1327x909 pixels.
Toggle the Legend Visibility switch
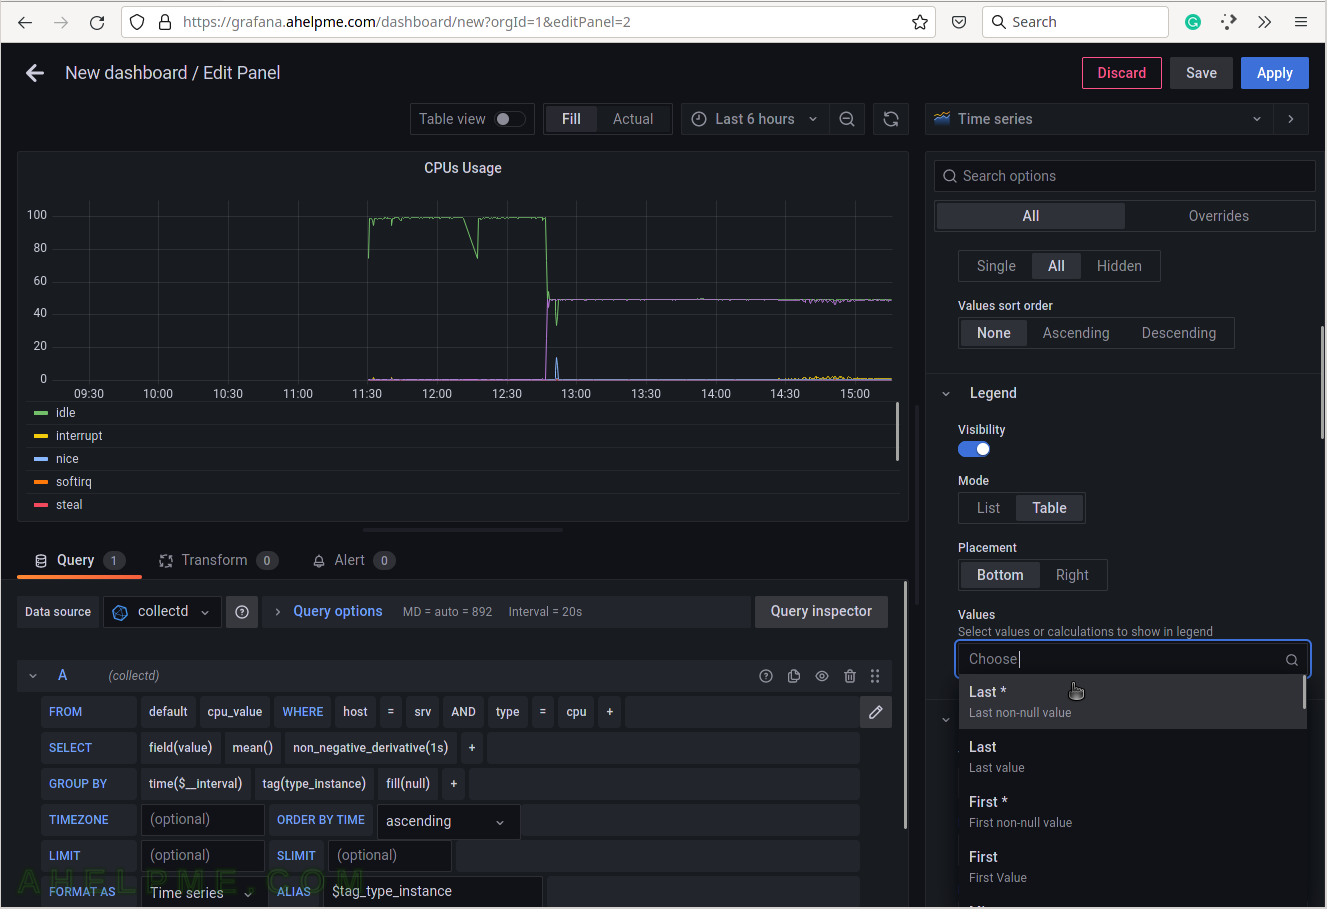[x=974, y=449]
